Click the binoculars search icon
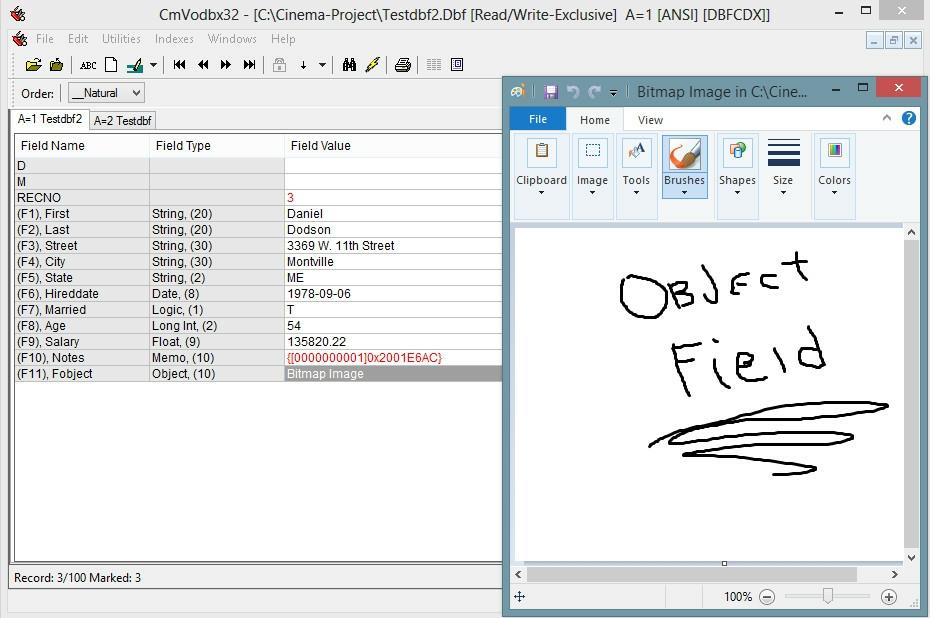The height and width of the screenshot is (618, 930). [349, 65]
